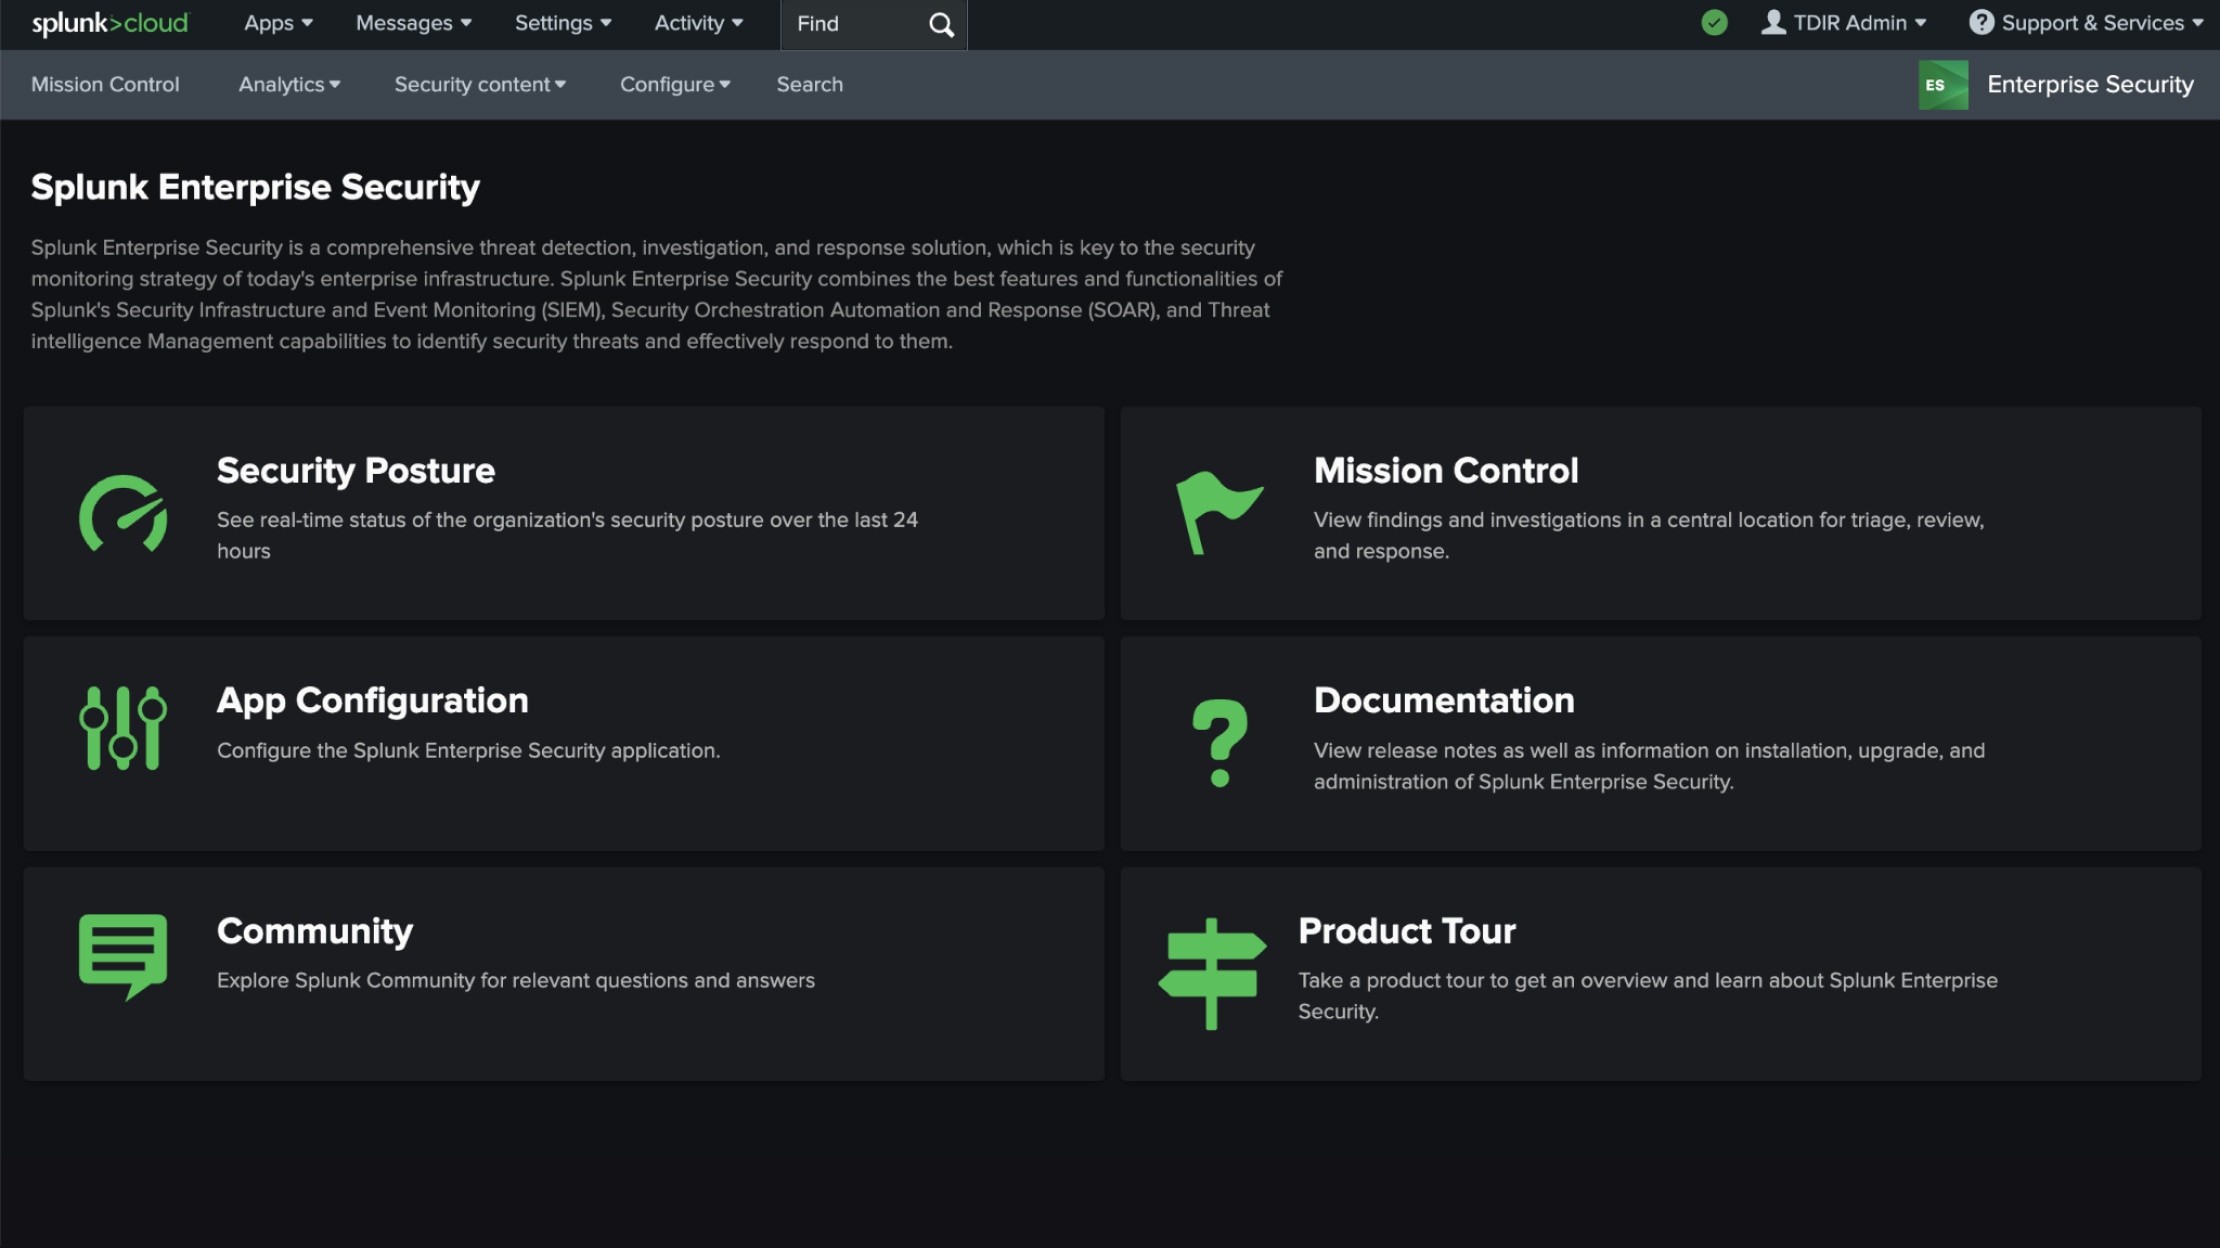This screenshot has height=1248, width=2220.
Task: Click the Find magnifying glass icon
Action: (x=941, y=24)
